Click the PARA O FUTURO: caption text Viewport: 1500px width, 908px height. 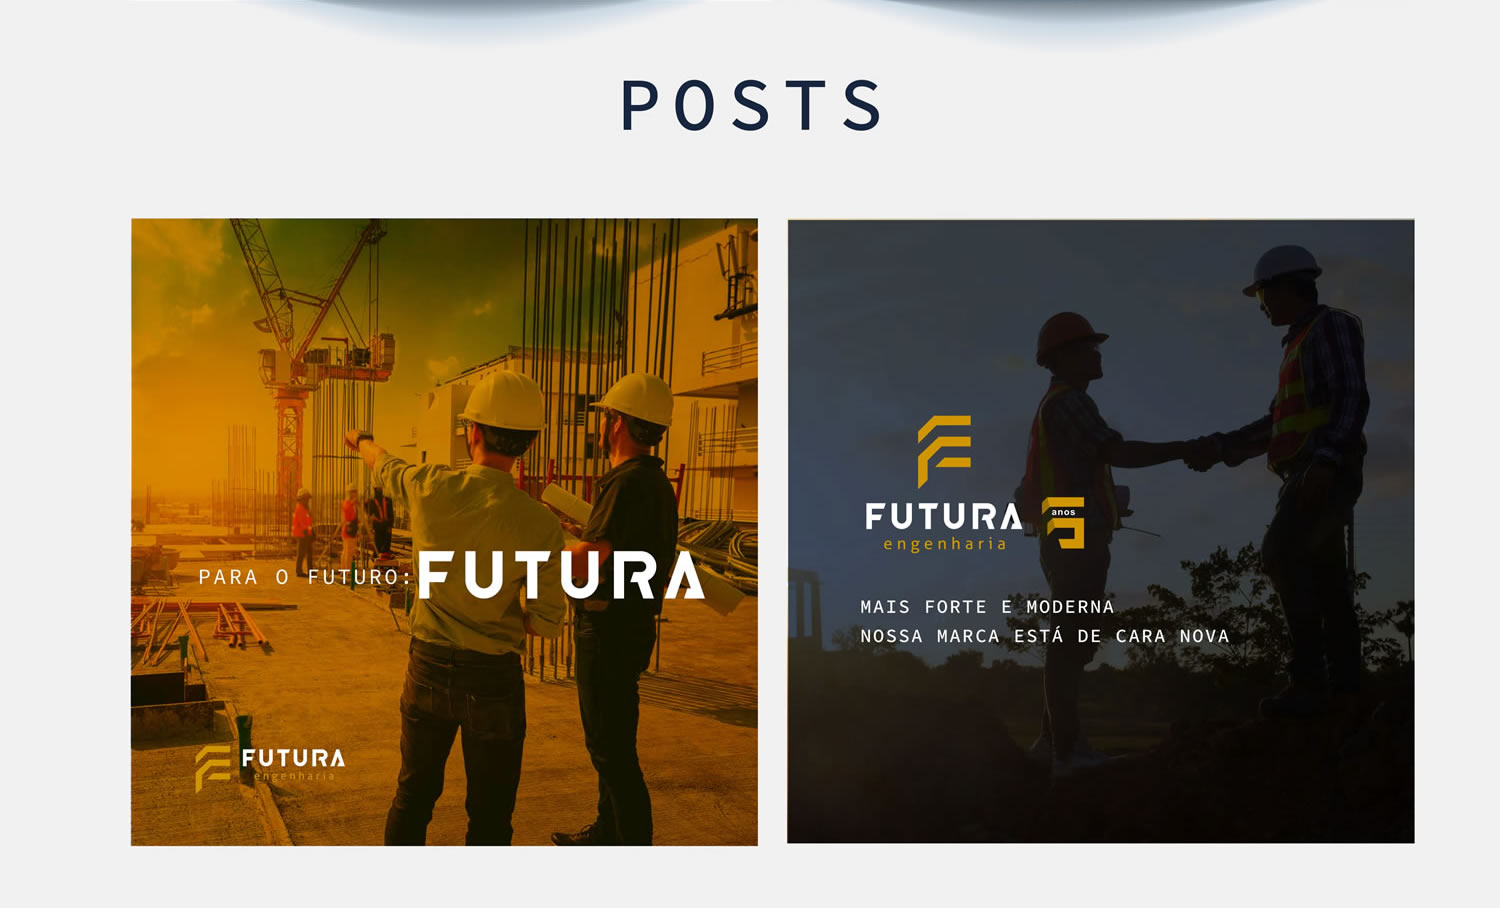(305, 577)
